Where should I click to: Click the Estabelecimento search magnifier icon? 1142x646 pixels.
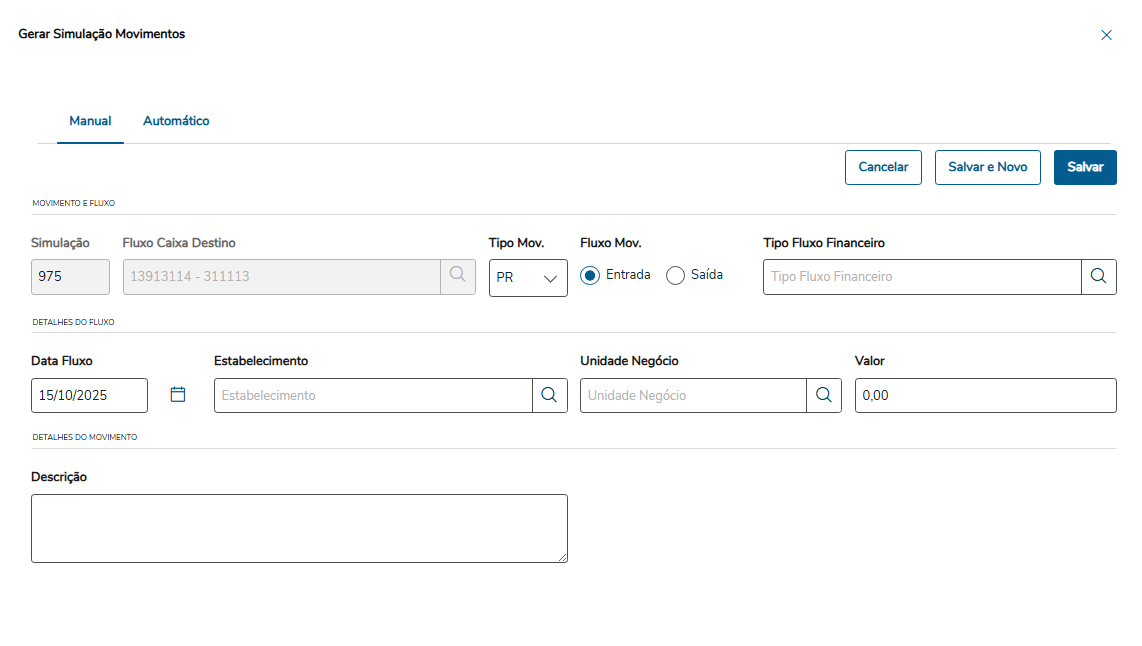[549, 395]
